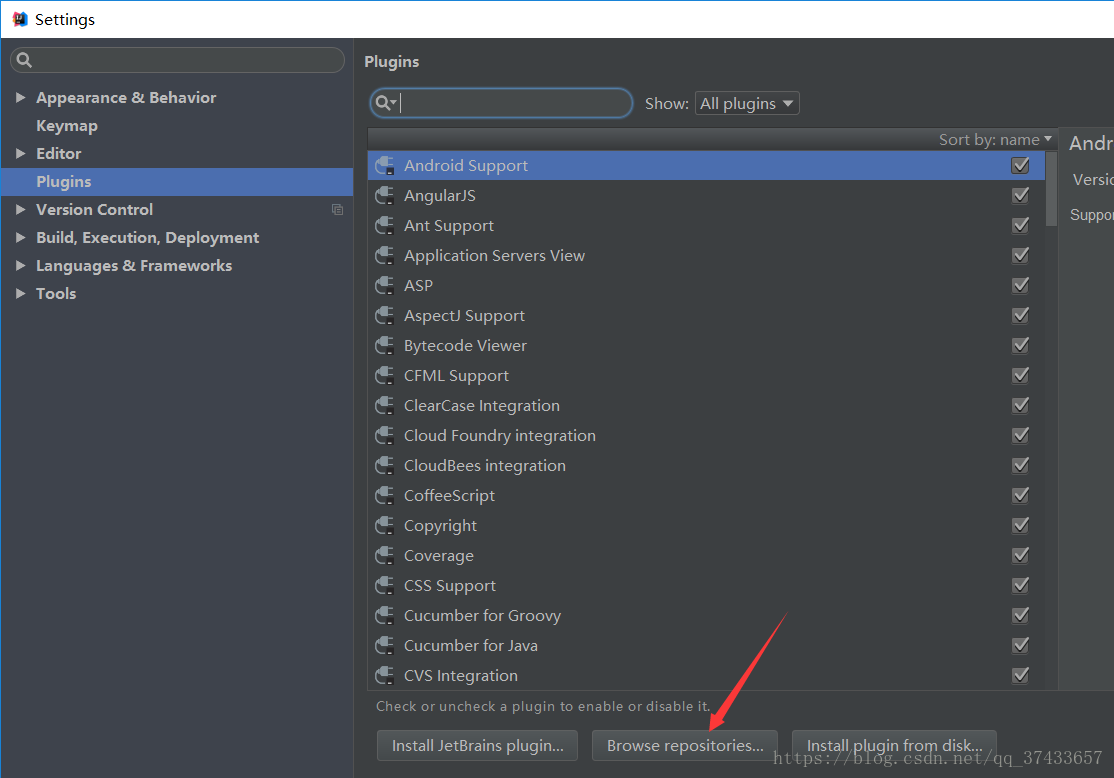Open Languages & Frameworks settings page
This screenshot has width=1114, height=778.
tap(134, 266)
